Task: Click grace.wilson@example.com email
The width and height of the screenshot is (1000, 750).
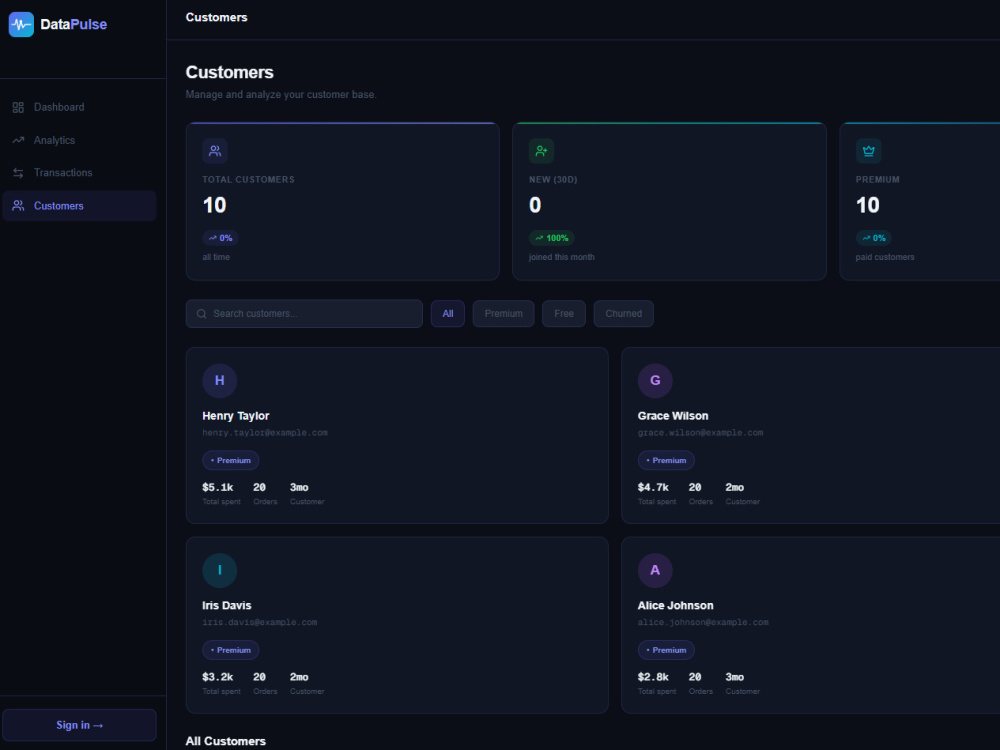Action: (x=700, y=432)
